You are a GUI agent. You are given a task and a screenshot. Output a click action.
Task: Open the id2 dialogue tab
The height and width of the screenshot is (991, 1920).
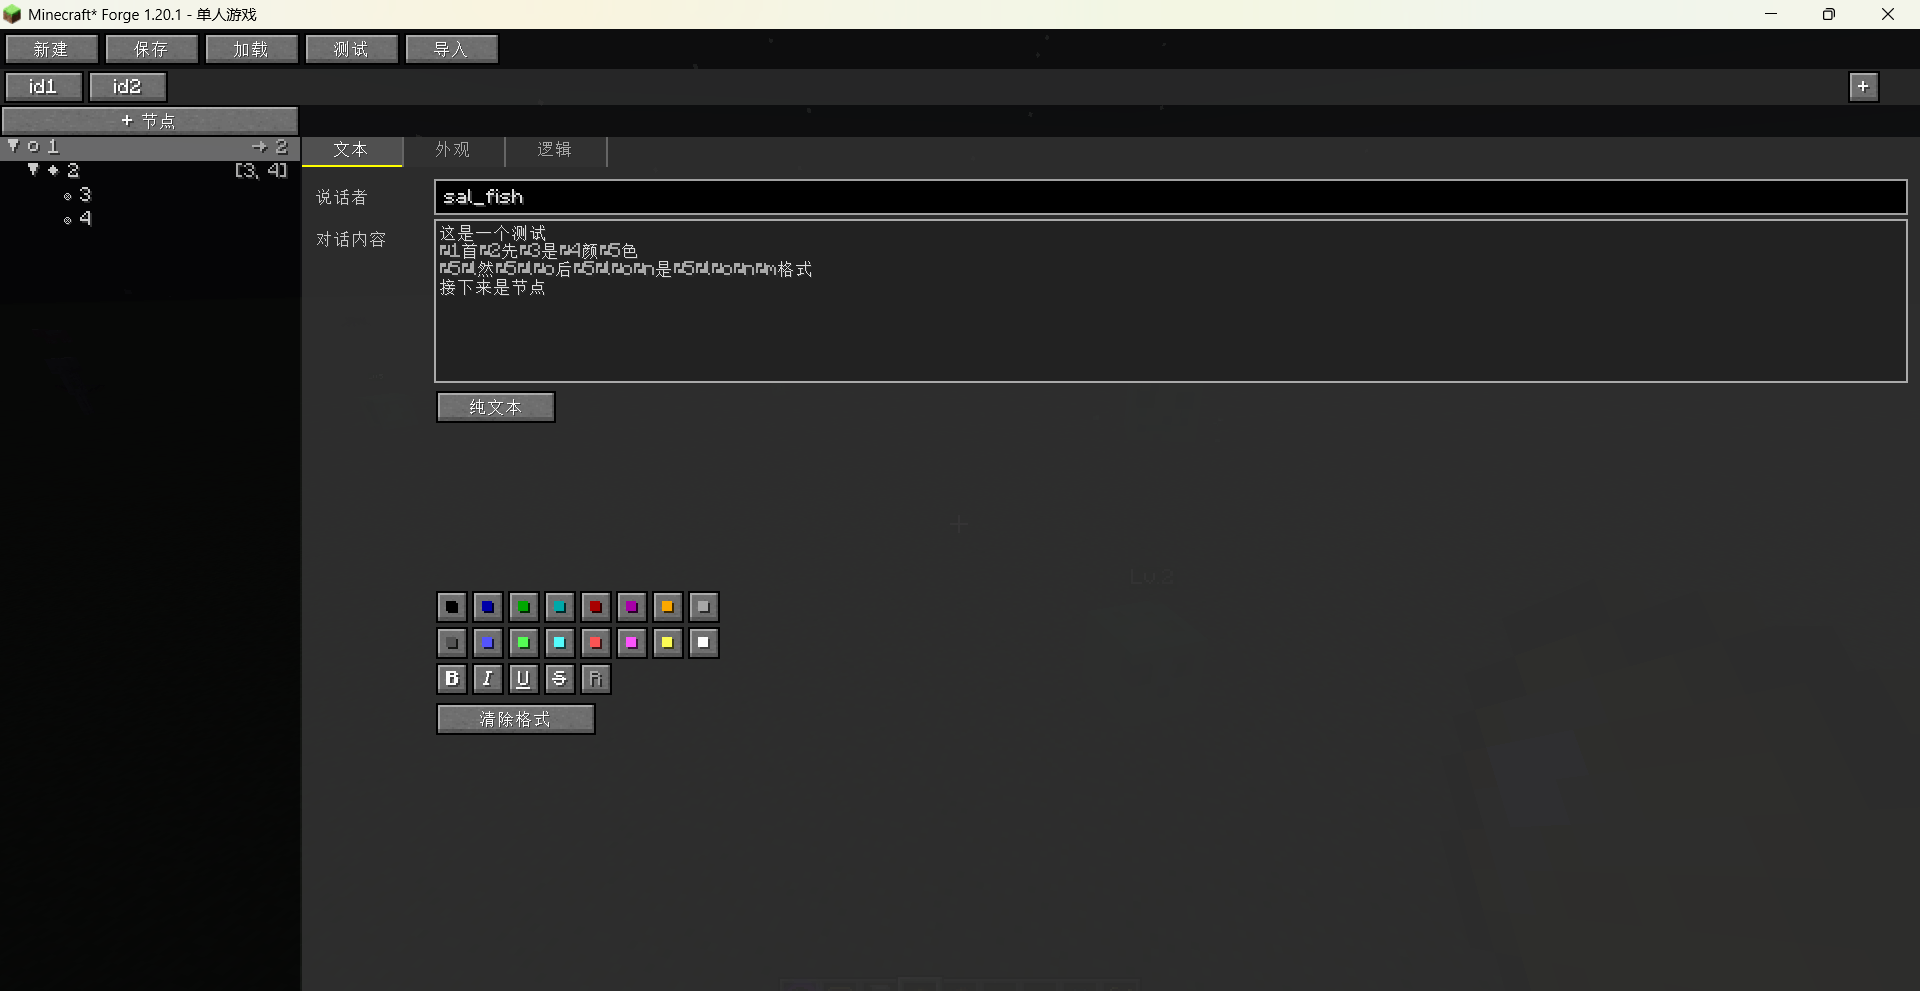pyautogui.click(x=127, y=87)
